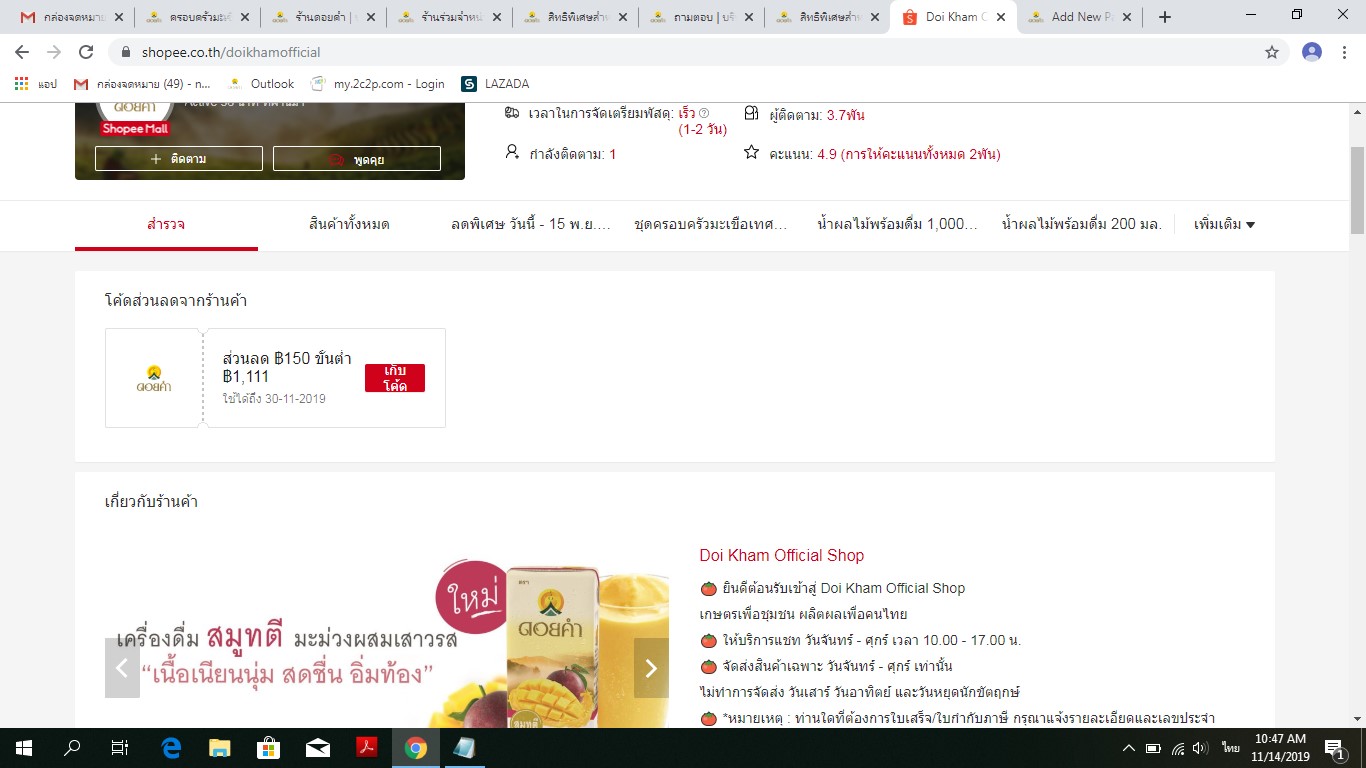Click Doi Kham logo on voucher
This screenshot has height=768, width=1366.
pyautogui.click(x=153, y=378)
